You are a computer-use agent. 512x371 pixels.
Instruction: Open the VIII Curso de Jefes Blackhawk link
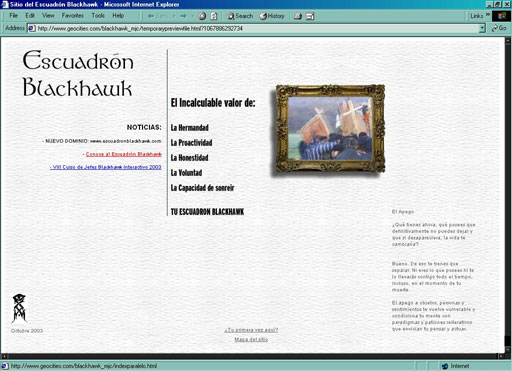[105, 167]
